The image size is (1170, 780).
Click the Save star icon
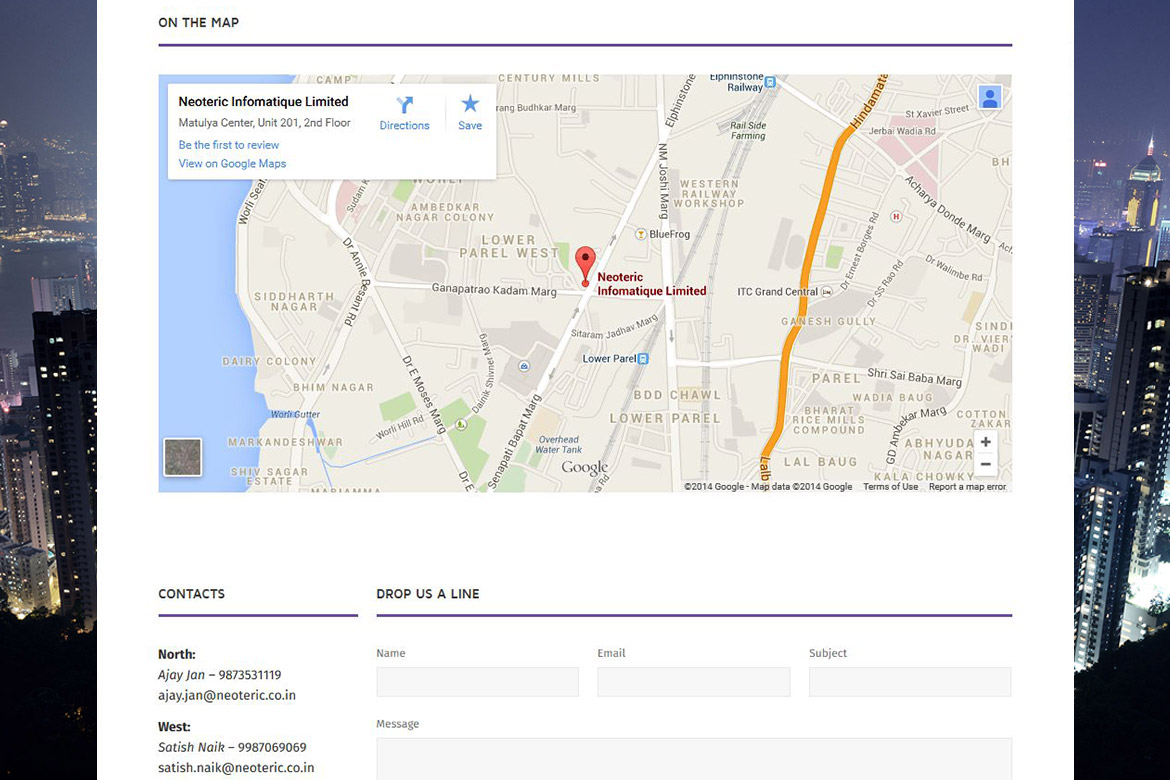coord(470,104)
